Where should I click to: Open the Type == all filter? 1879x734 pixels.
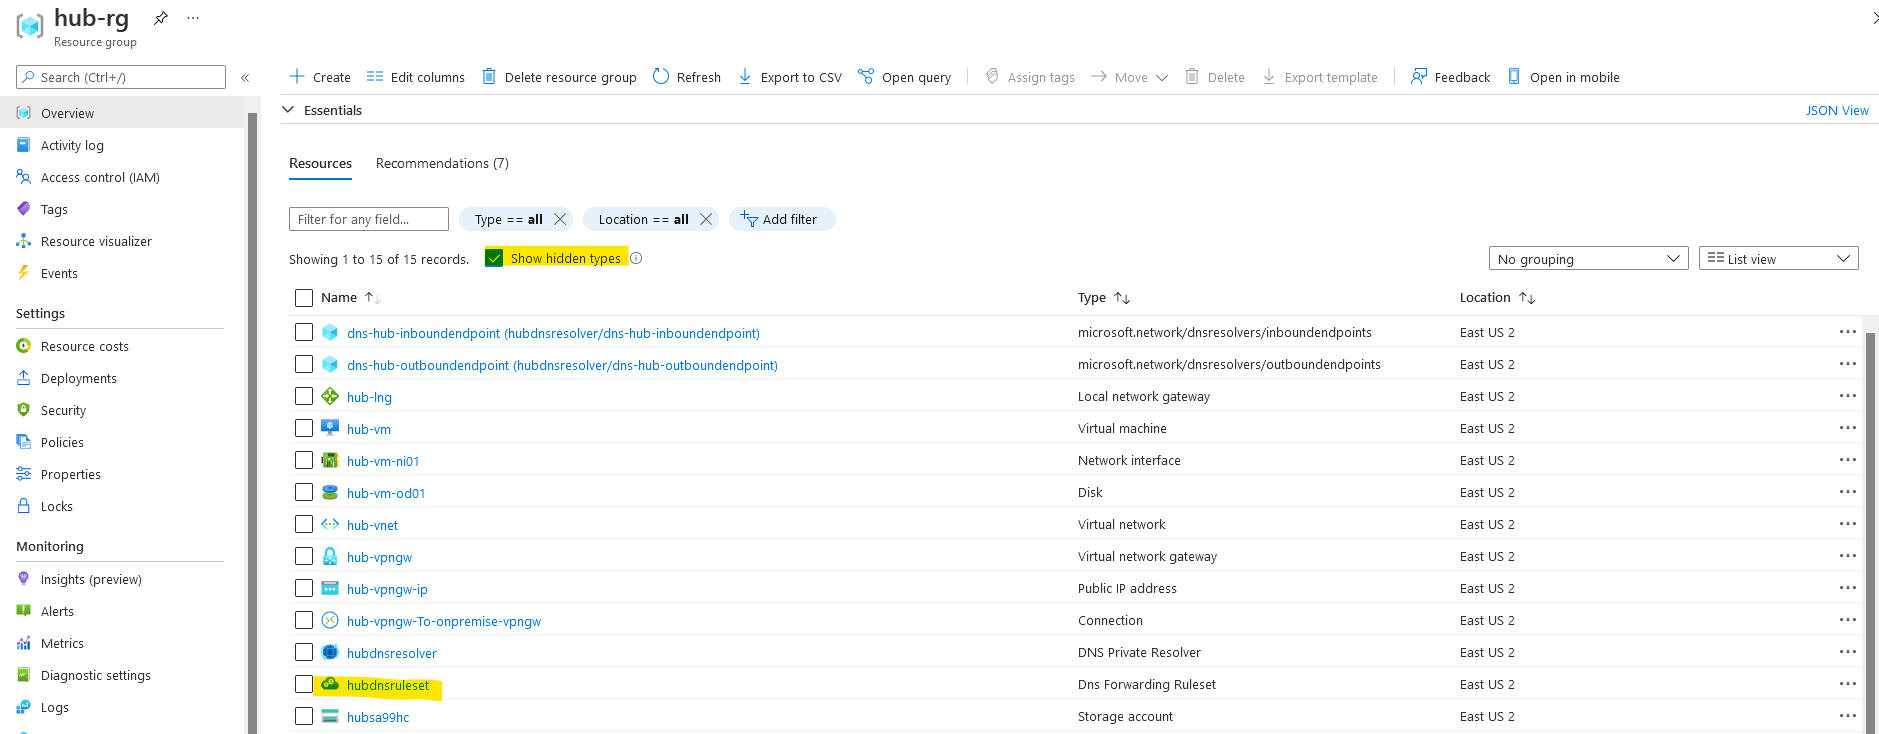(508, 219)
